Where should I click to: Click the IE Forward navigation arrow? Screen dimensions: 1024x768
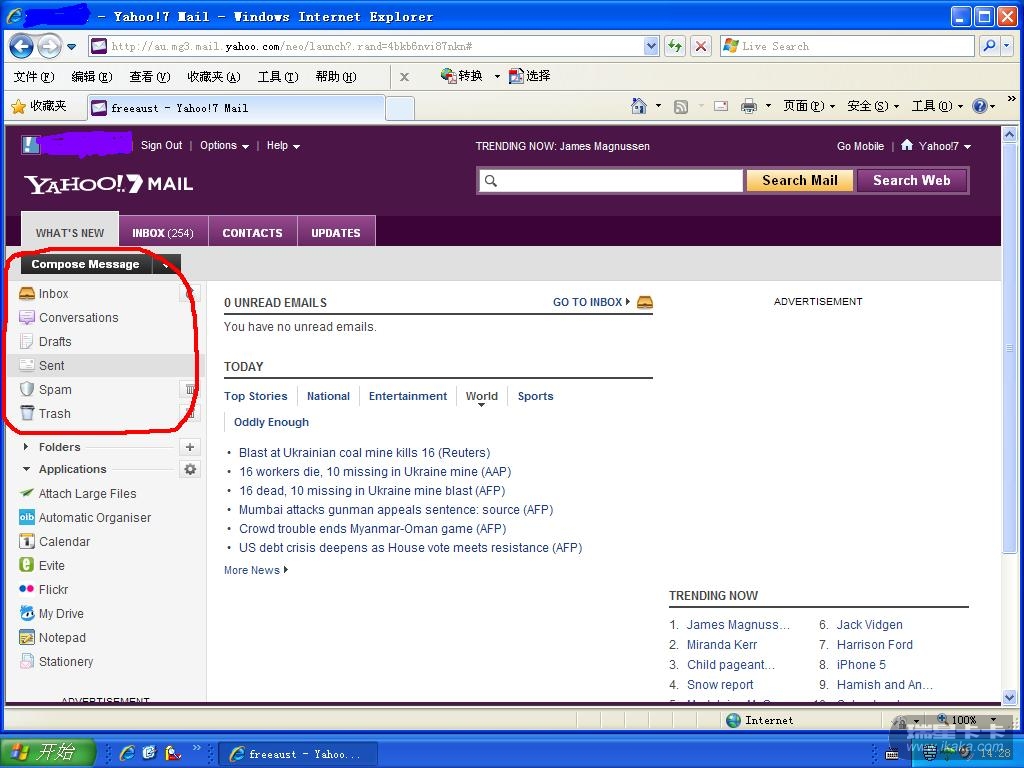pos(49,46)
